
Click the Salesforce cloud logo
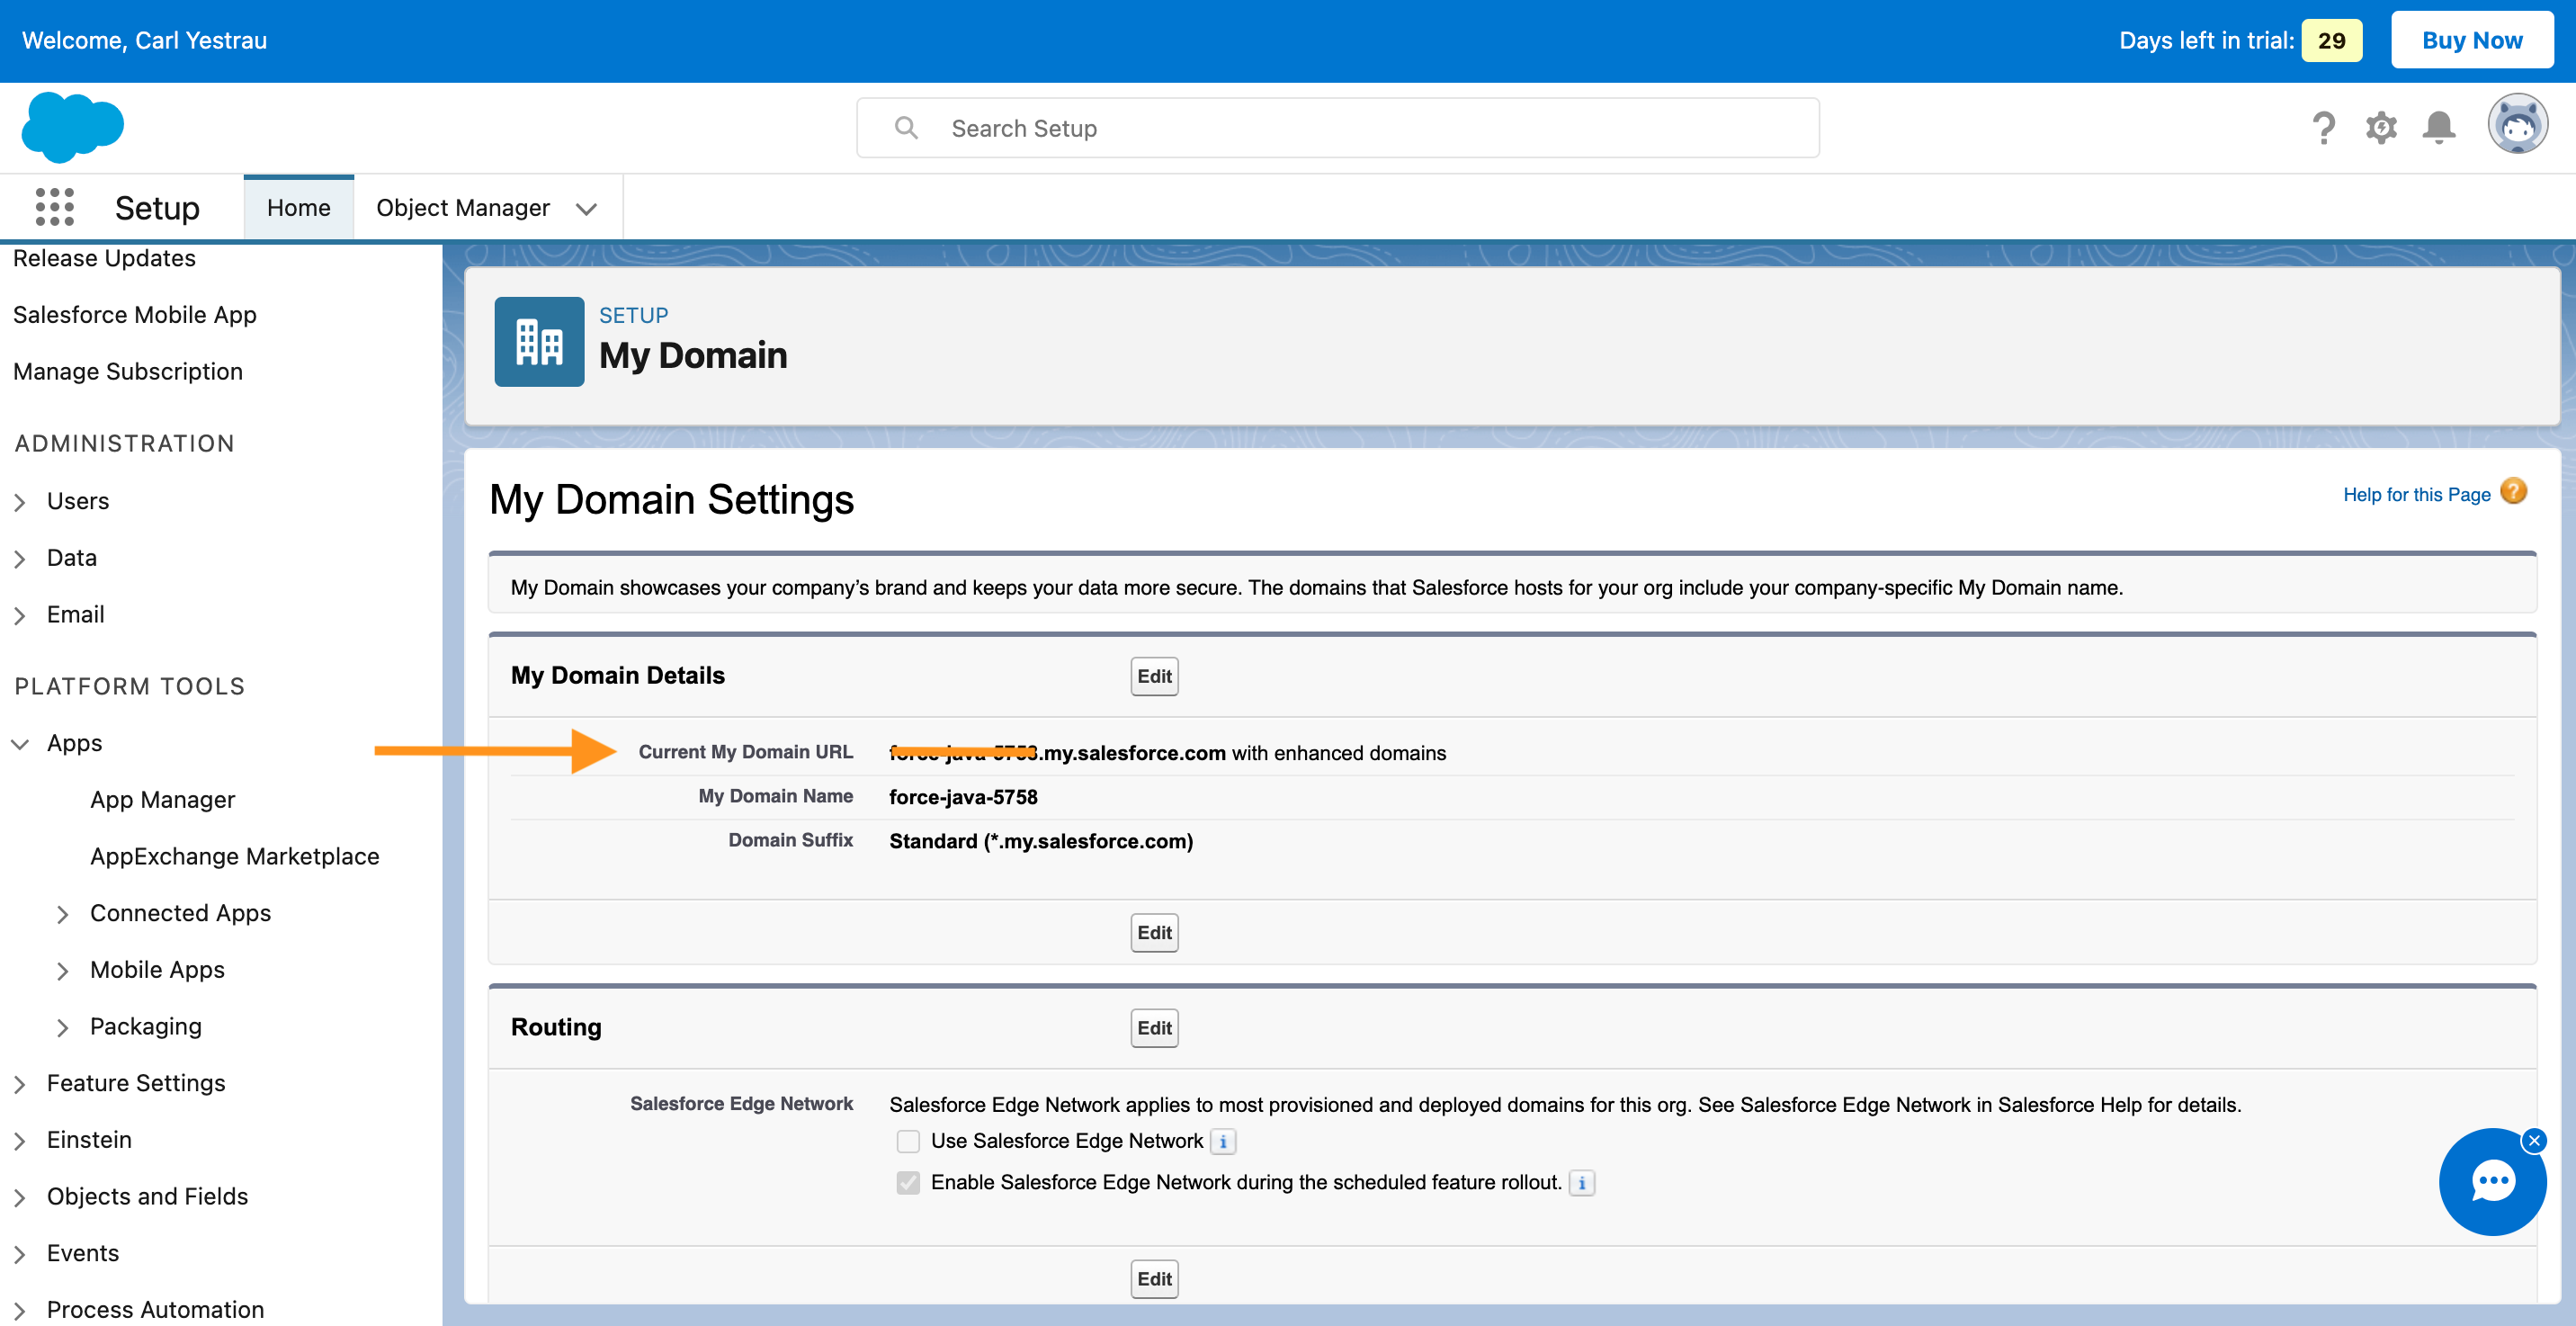pos(73,127)
